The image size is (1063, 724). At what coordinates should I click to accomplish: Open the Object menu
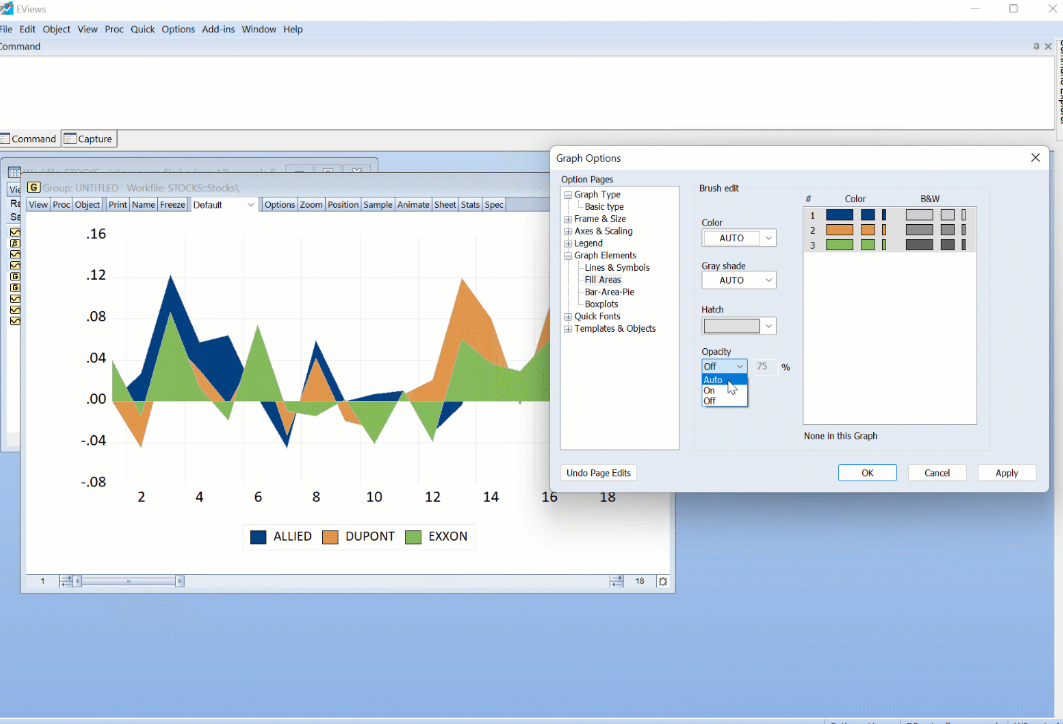point(56,29)
